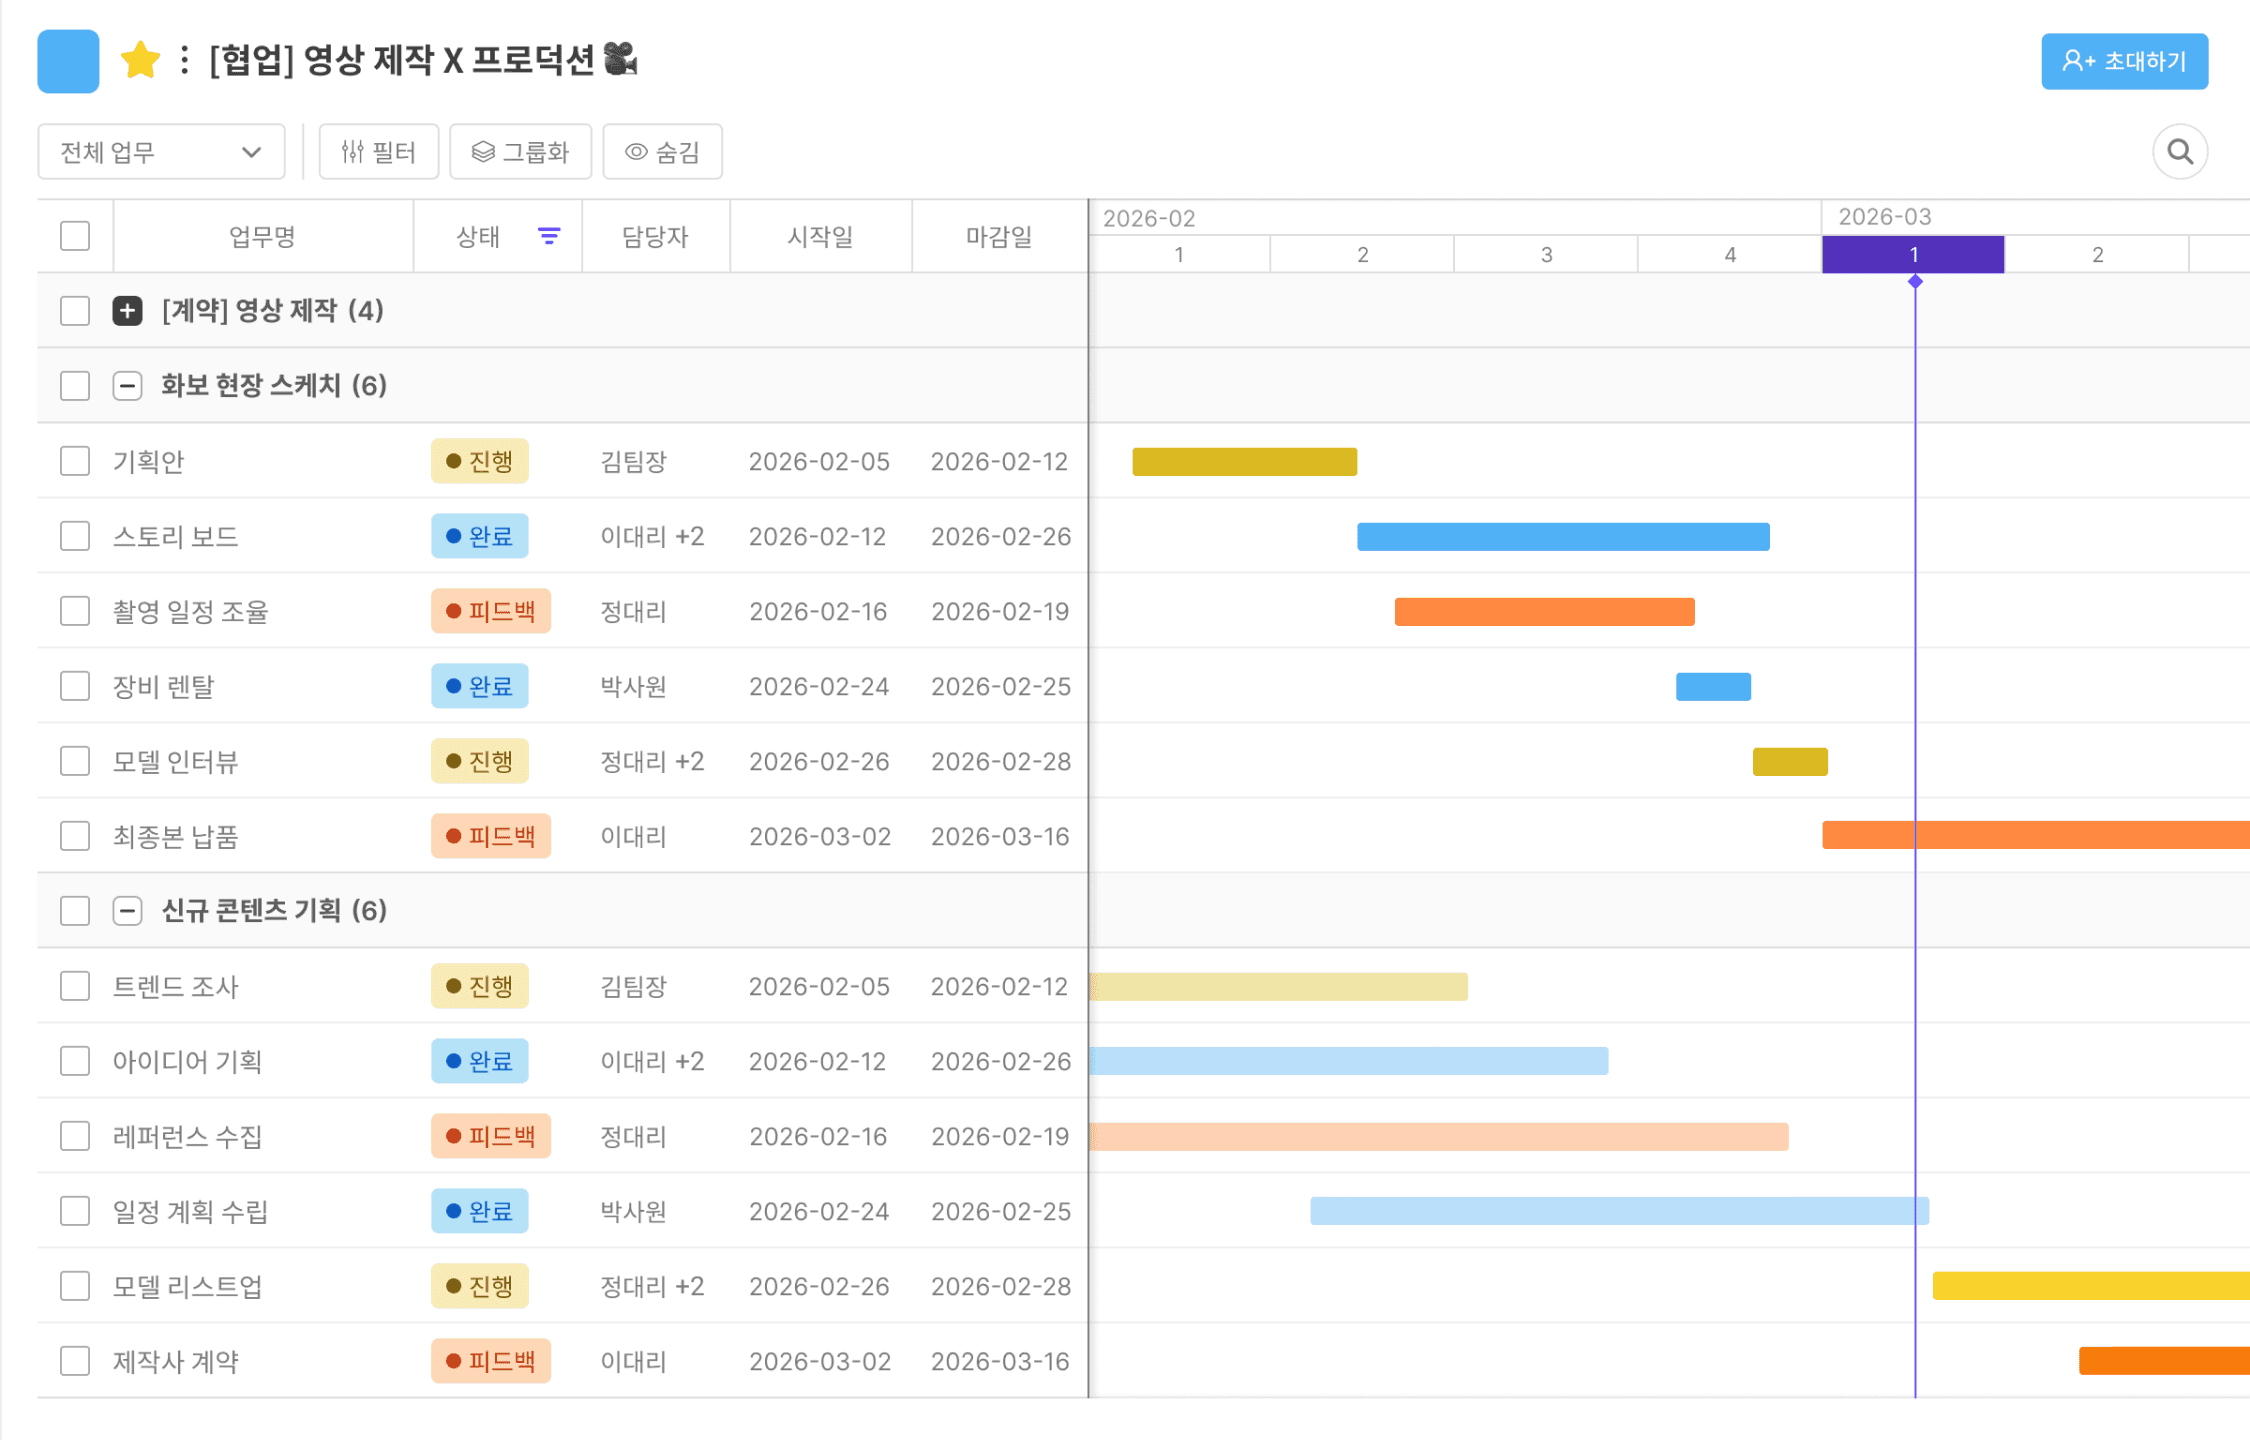Click the blue project color square
Image resolution: width=2250 pixels, height=1440 pixels.
pyautogui.click(x=68, y=61)
